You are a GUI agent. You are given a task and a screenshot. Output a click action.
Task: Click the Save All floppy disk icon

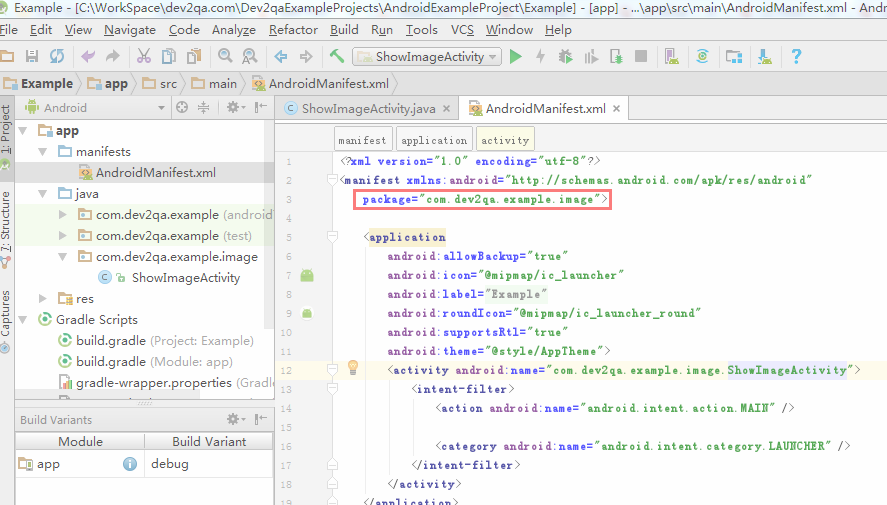32,57
